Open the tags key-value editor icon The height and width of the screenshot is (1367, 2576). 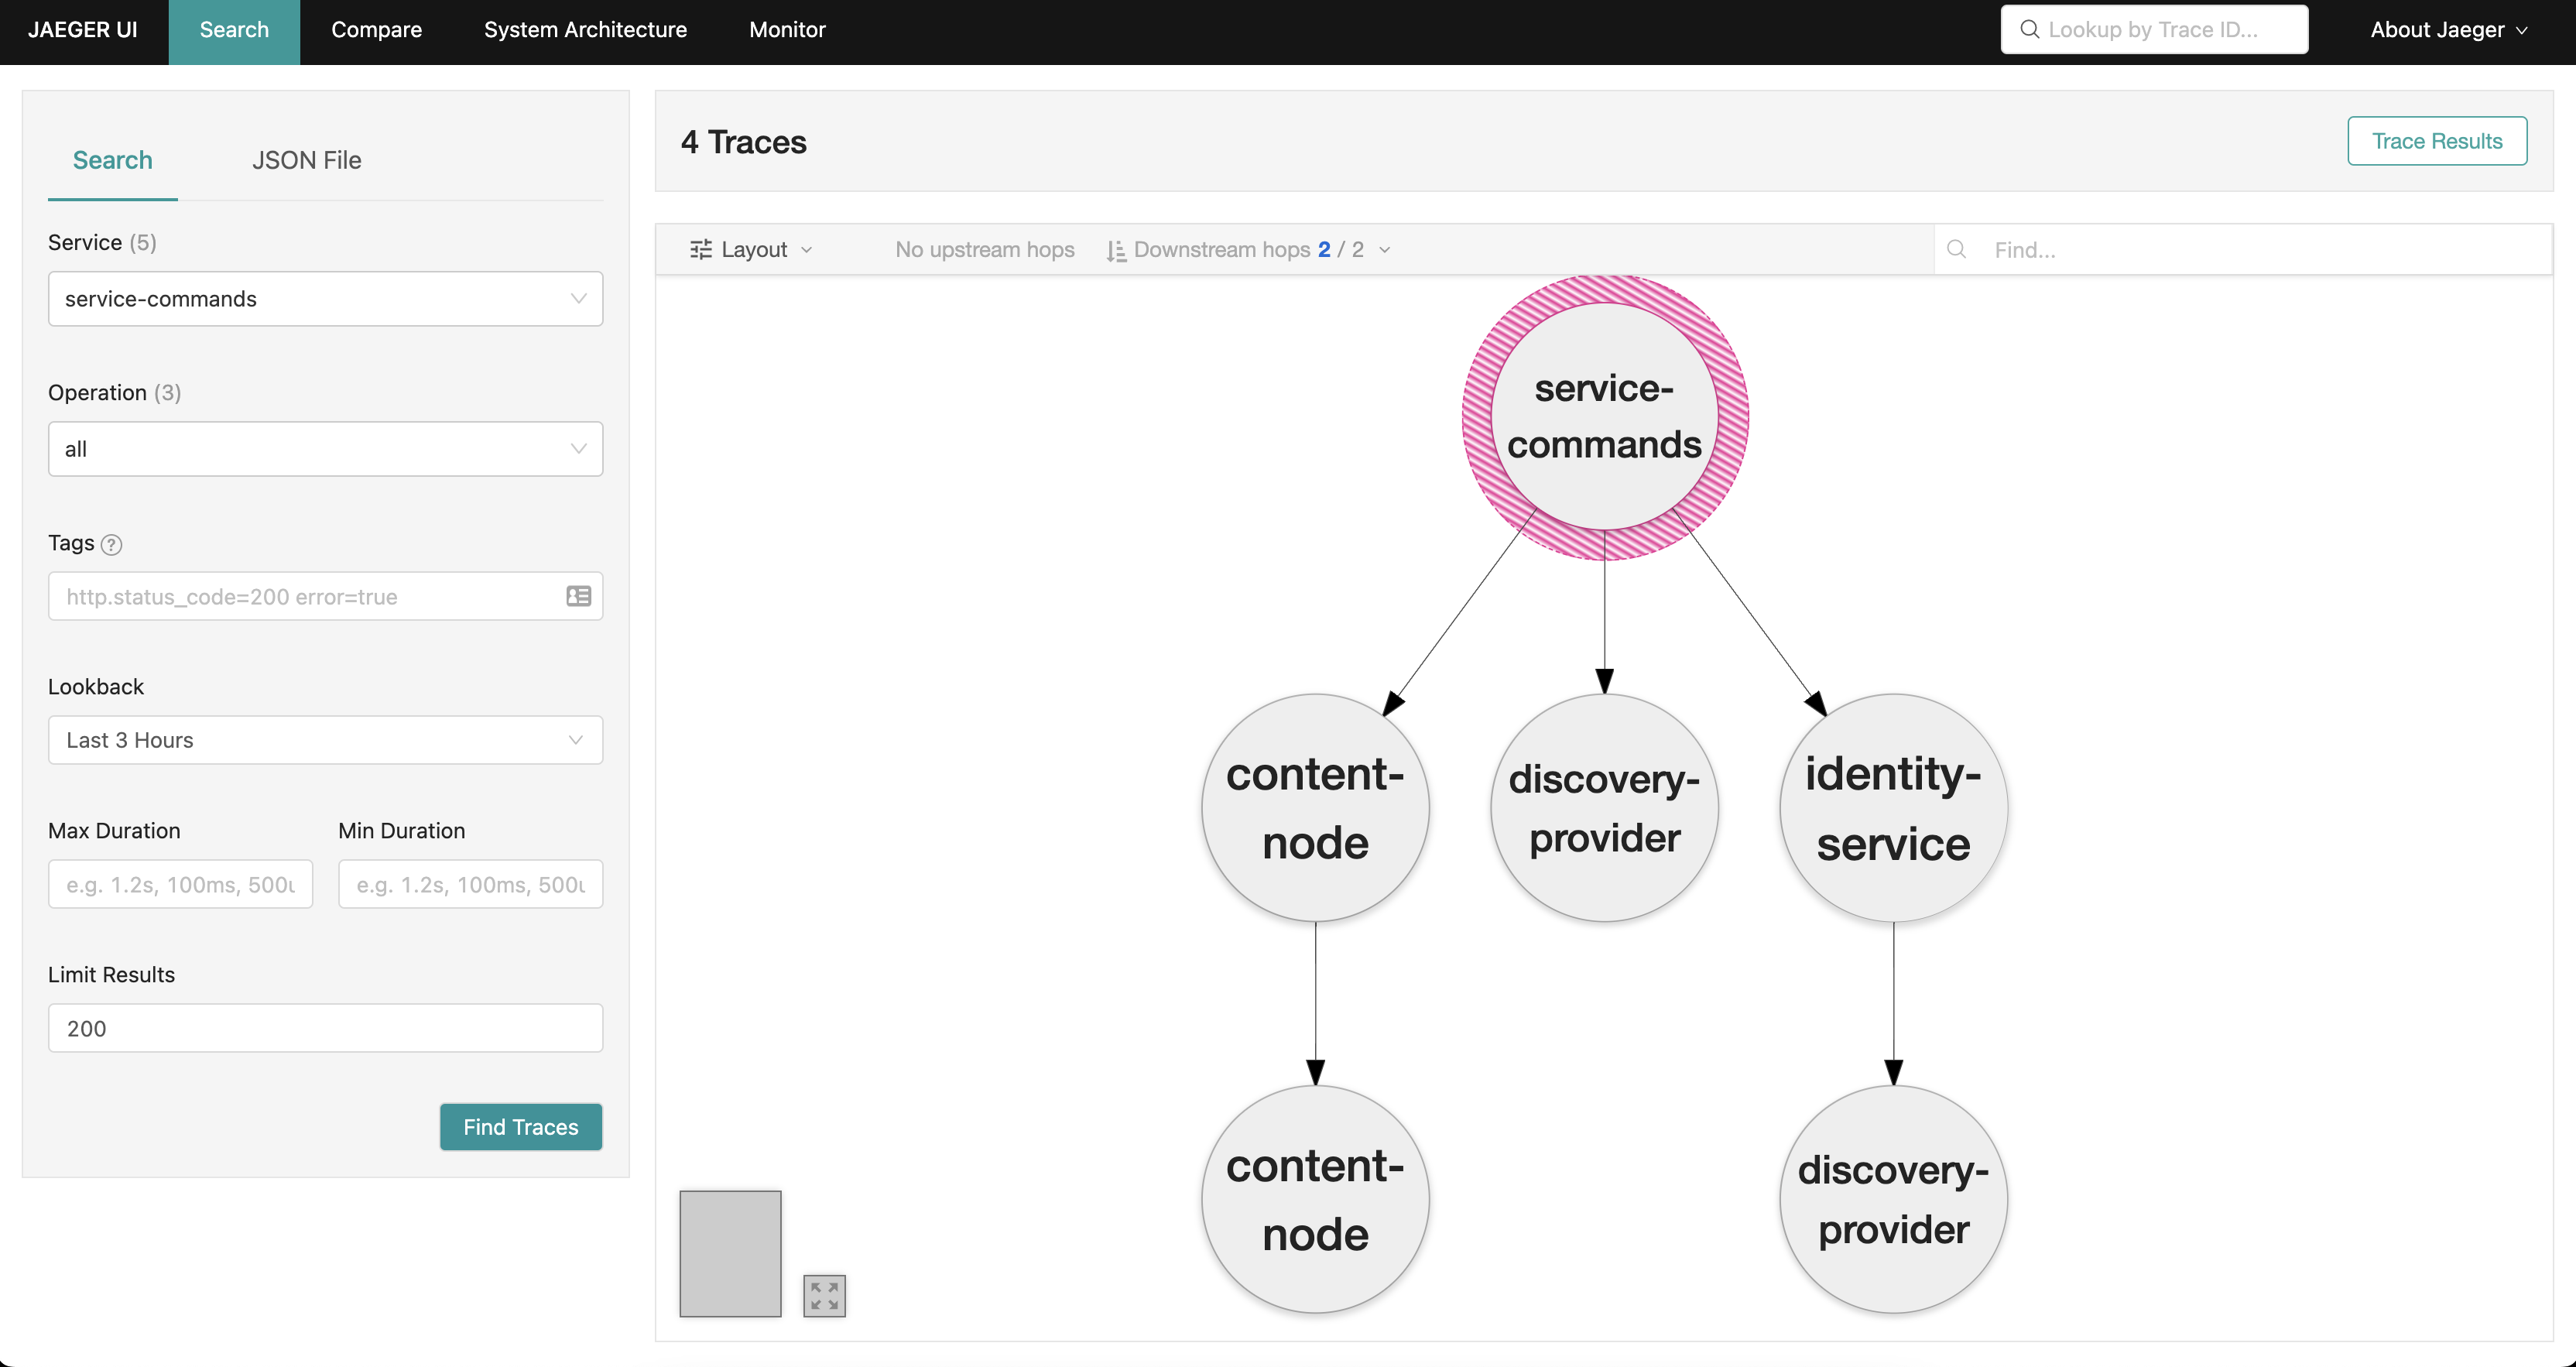[x=578, y=597]
